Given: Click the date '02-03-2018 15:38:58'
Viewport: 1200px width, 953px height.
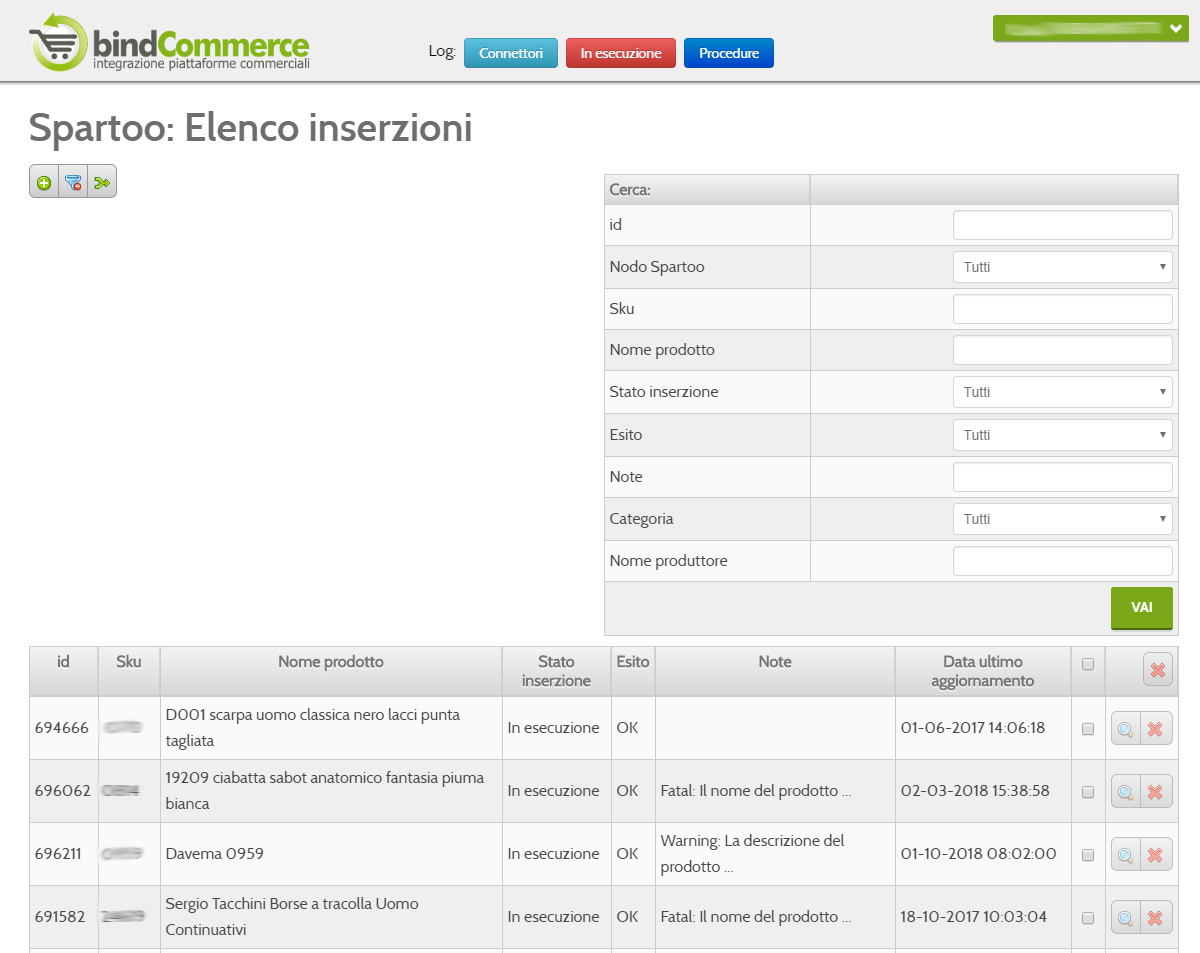Looking at the screenshot, I should (x=975, y=791).
